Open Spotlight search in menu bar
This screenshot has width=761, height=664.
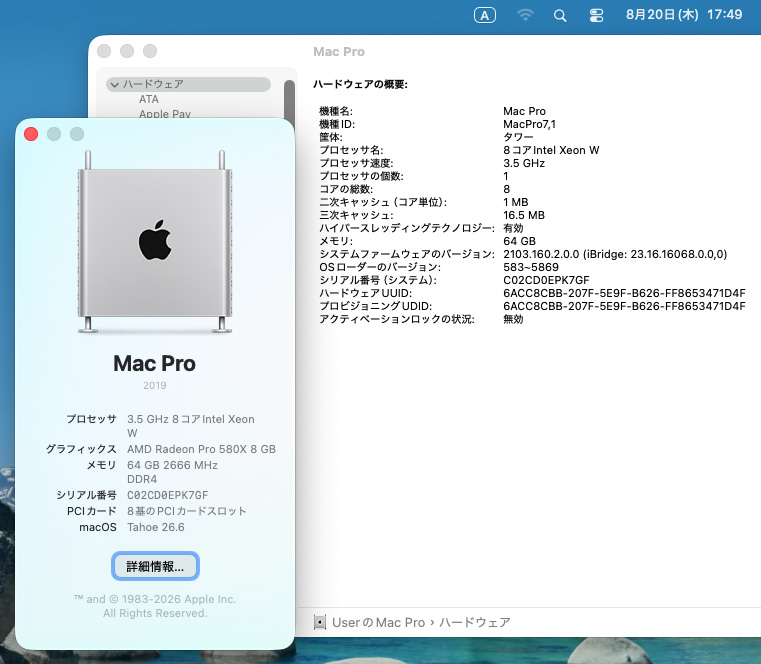click(560, 16)
